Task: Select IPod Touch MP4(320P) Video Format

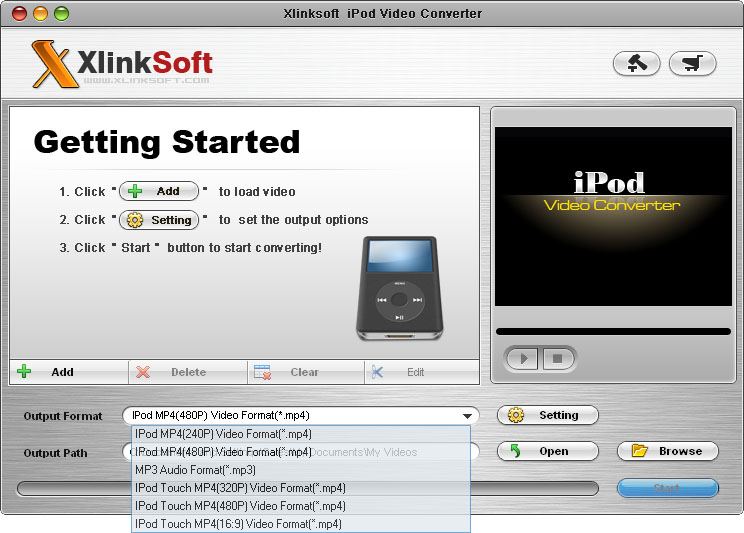Action: click(x=301, y=488)
